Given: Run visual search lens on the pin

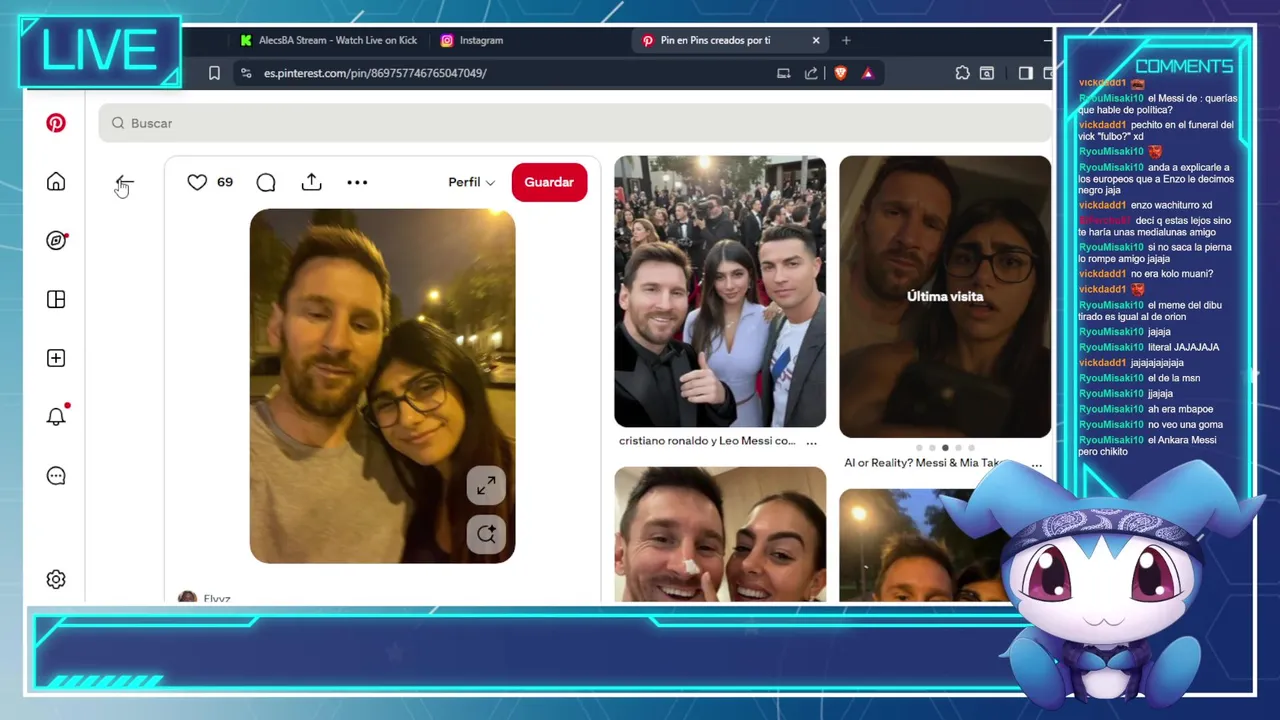Looking at the screenshot, I should [x=486, y=534].
